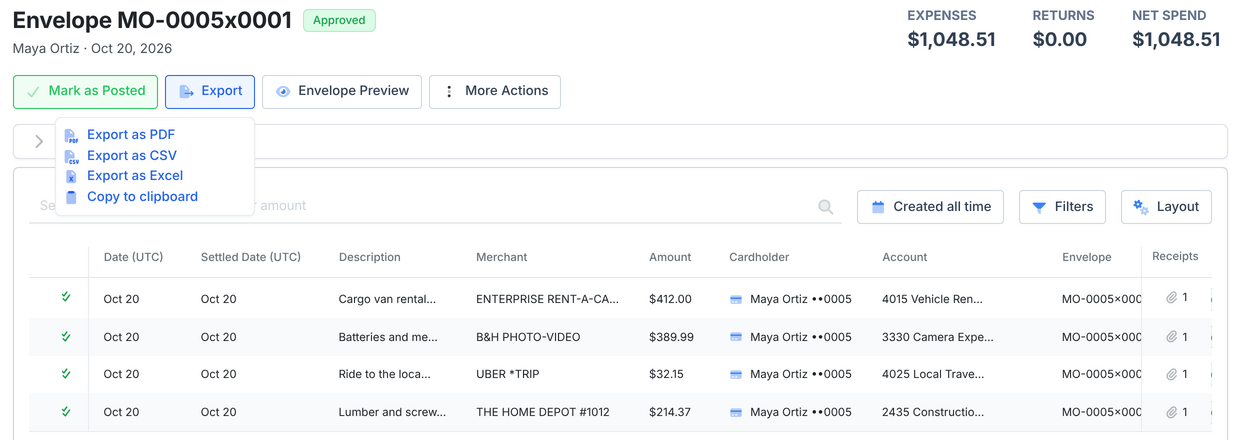
Task: Click the green double-check status for Lumber and screws
Action: tap(66, 411)
